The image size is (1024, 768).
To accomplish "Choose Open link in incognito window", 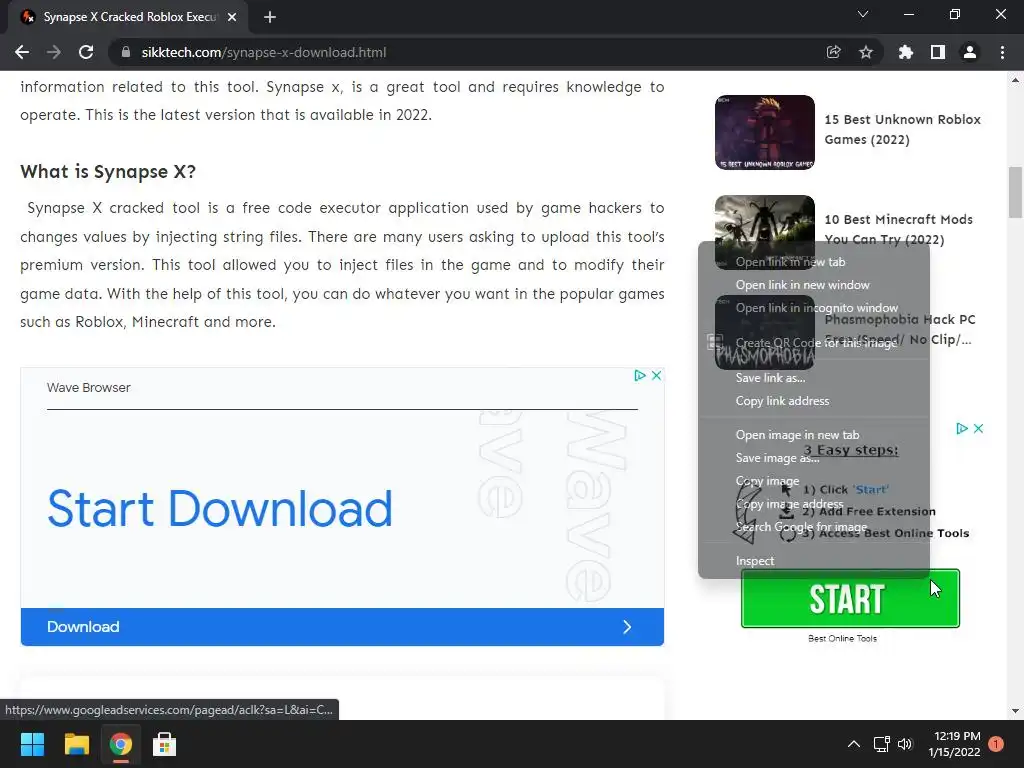I will point(814,308).
